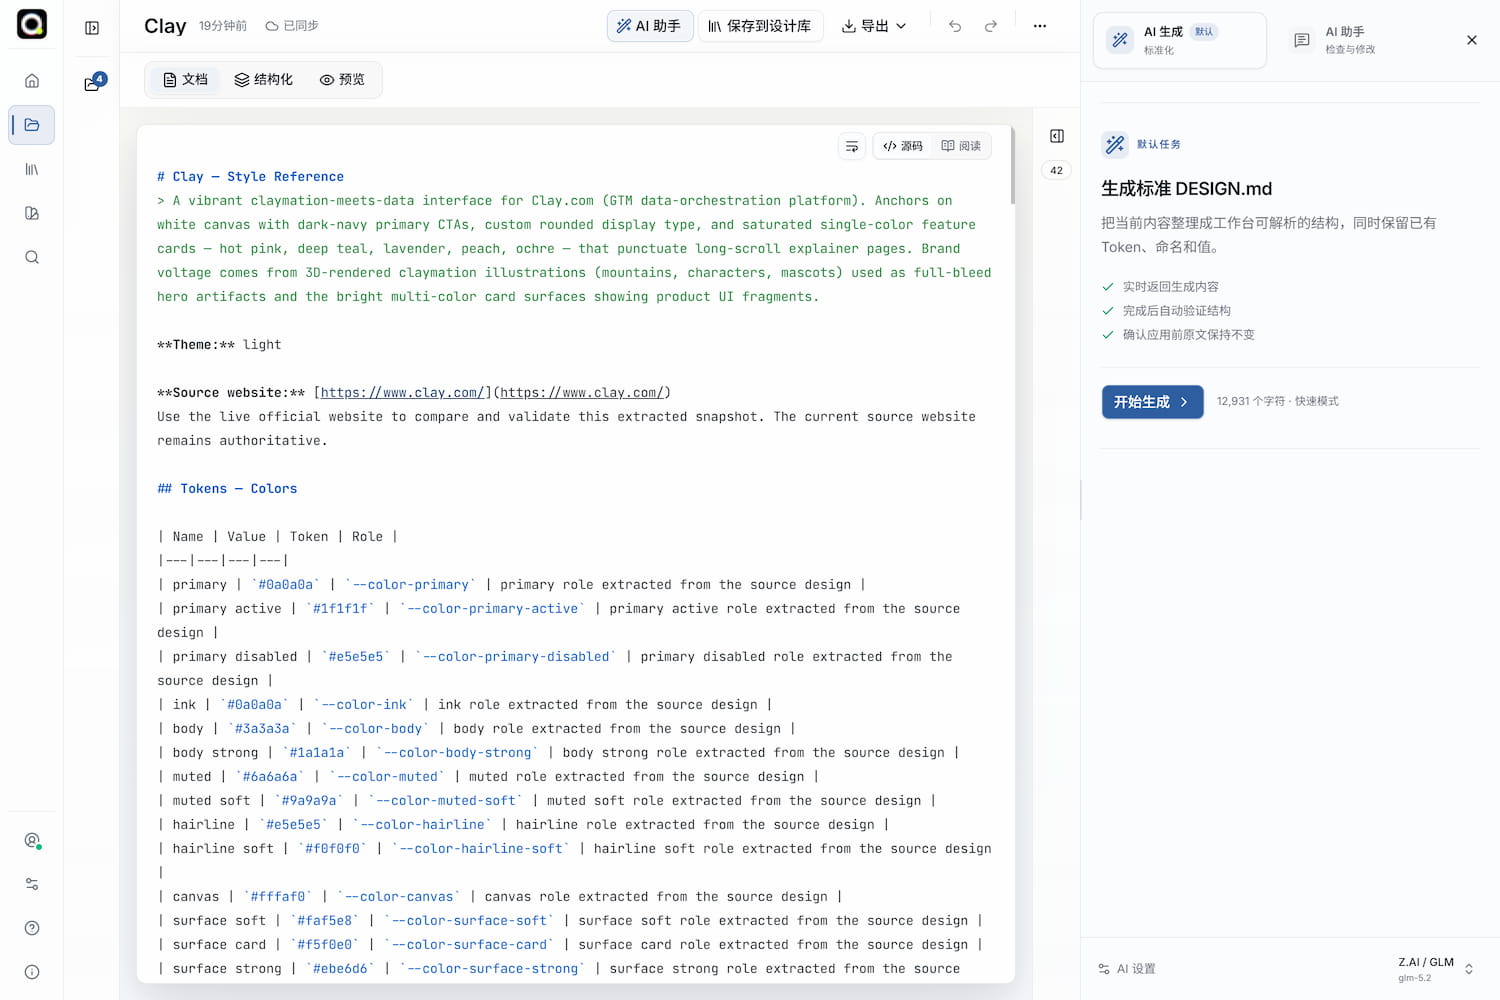The image size is (1500, 1000).
Task: Click the '12,931 个字符 · 快速模式' text
Action: point(1277,401)
